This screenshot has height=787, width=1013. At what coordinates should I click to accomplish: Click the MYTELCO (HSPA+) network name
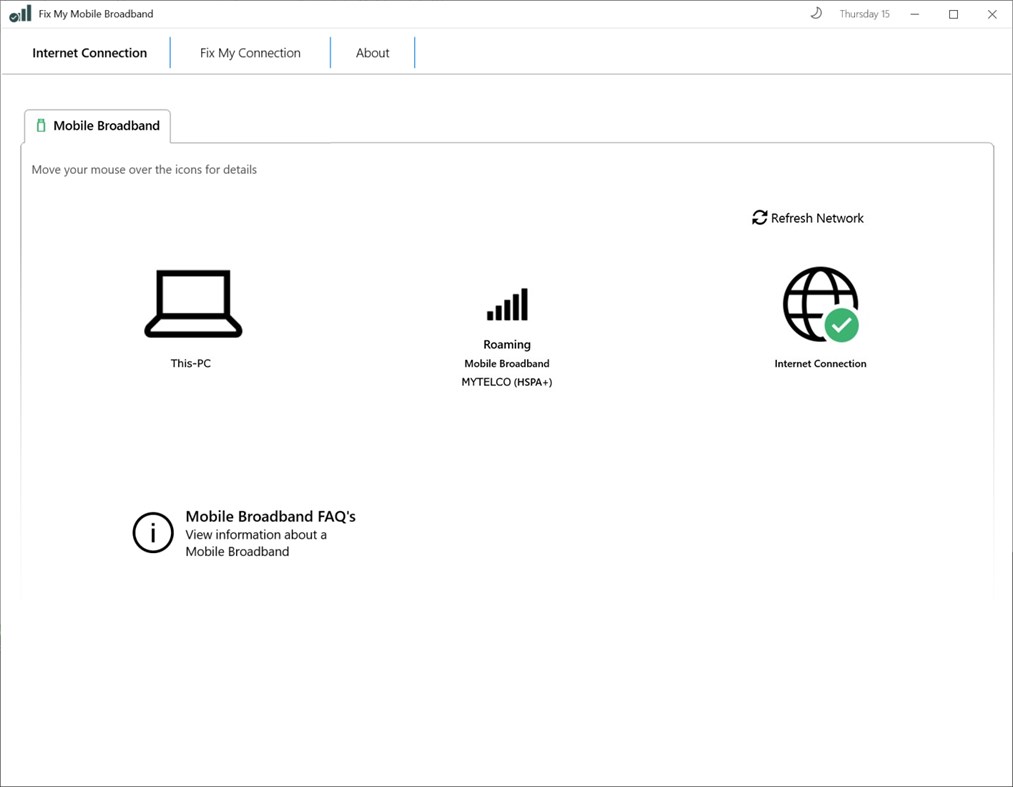506,381
